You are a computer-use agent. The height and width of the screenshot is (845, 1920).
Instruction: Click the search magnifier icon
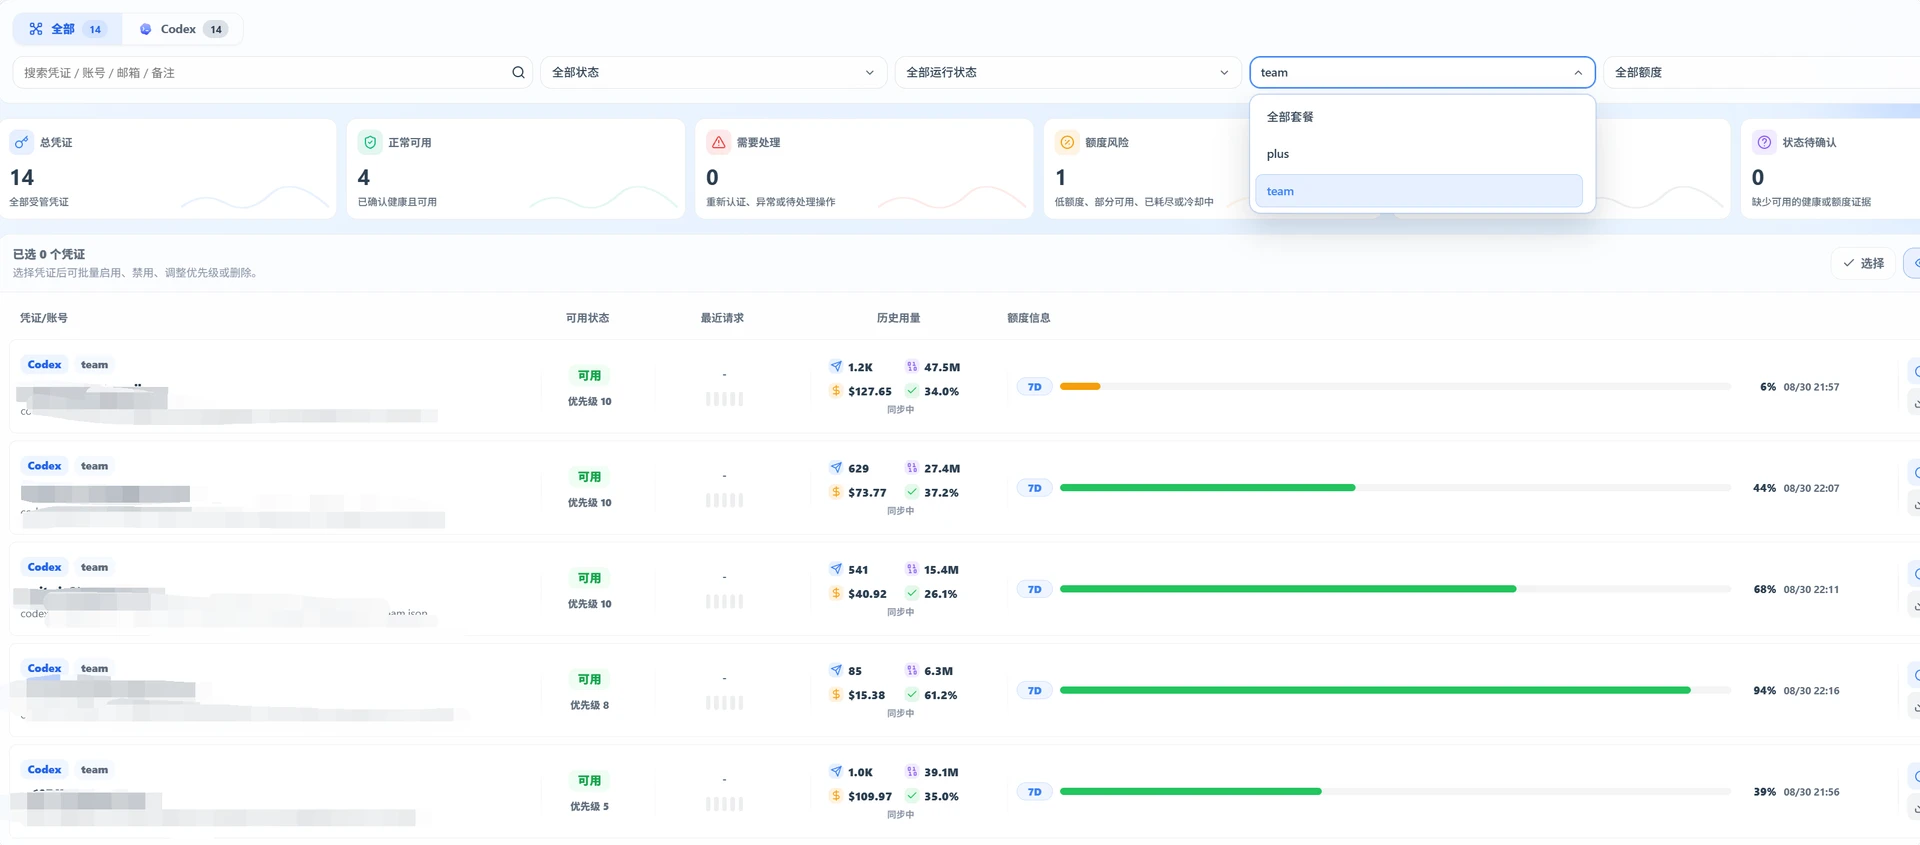coord(518,72)
